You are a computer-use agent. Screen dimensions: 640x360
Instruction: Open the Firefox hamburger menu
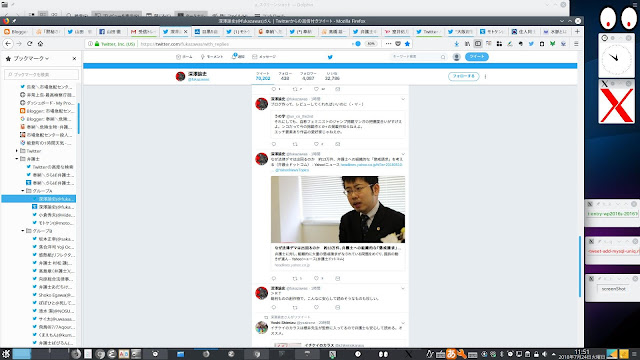(x=576, y=44)
